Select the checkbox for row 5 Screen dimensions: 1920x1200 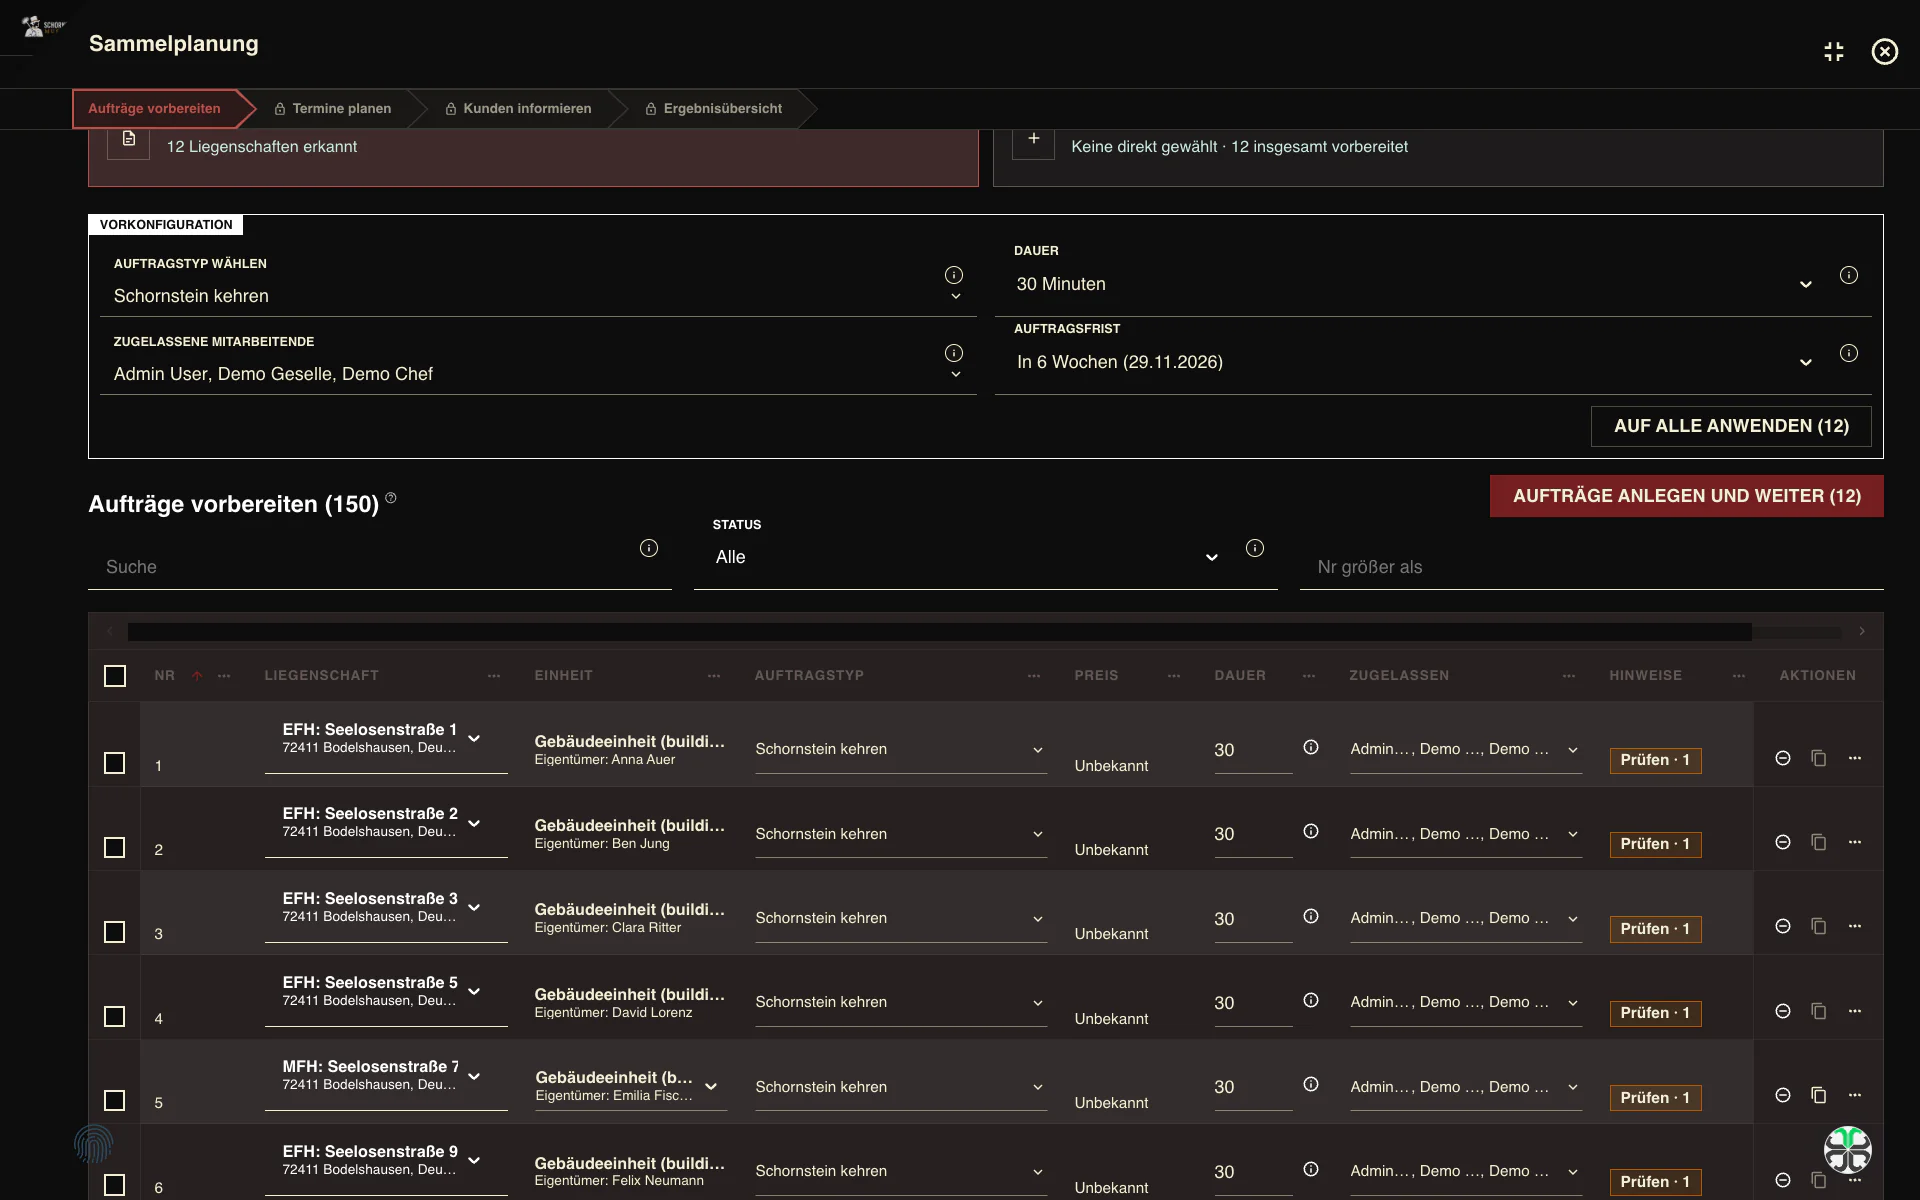pos(115,1100)
